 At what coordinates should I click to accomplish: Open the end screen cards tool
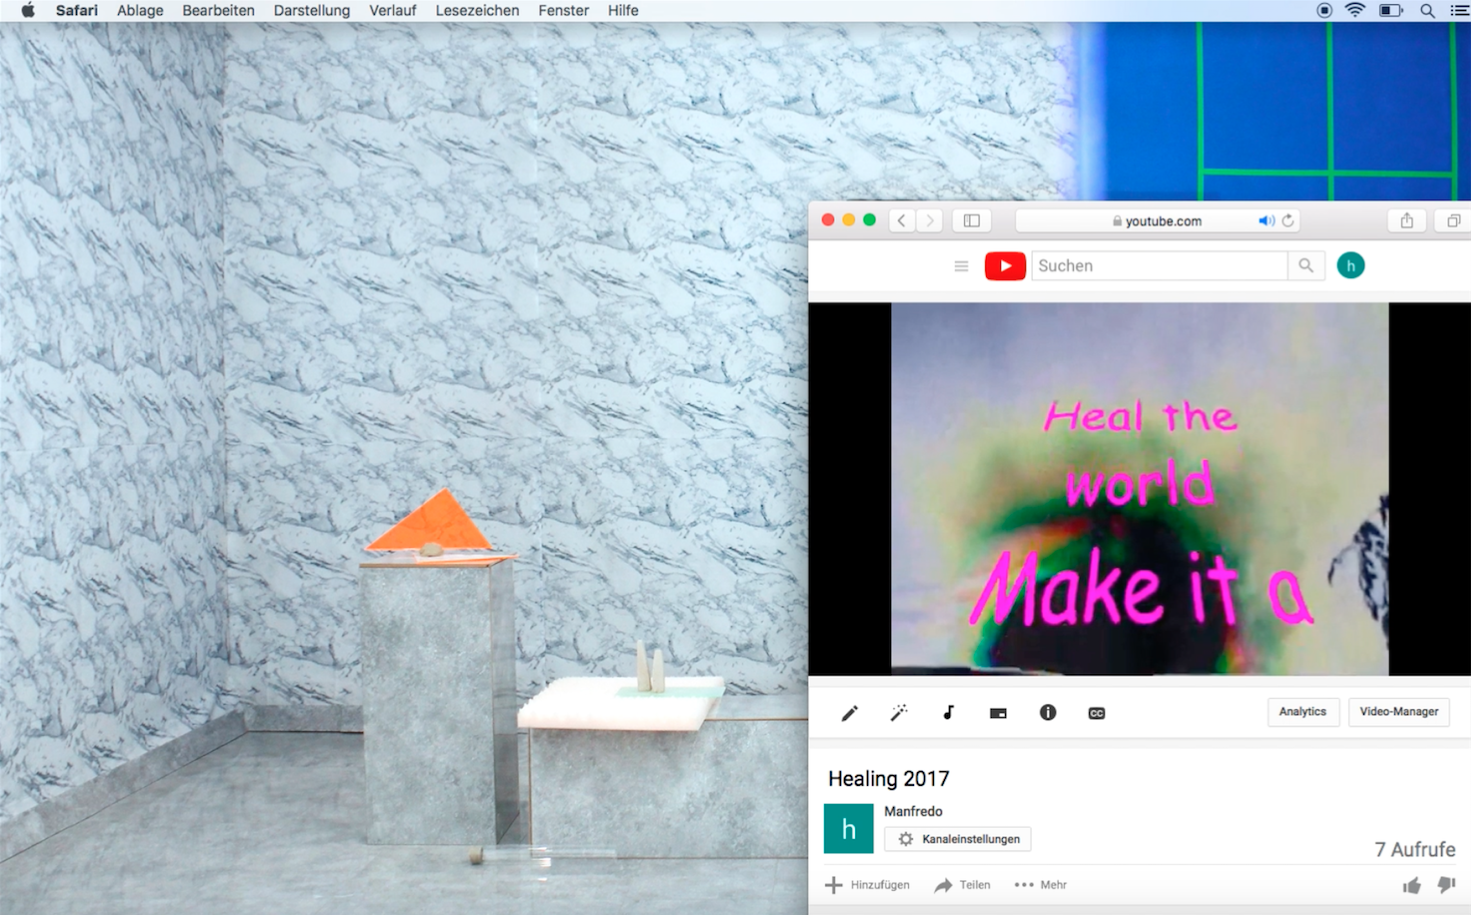click(998, 713)
